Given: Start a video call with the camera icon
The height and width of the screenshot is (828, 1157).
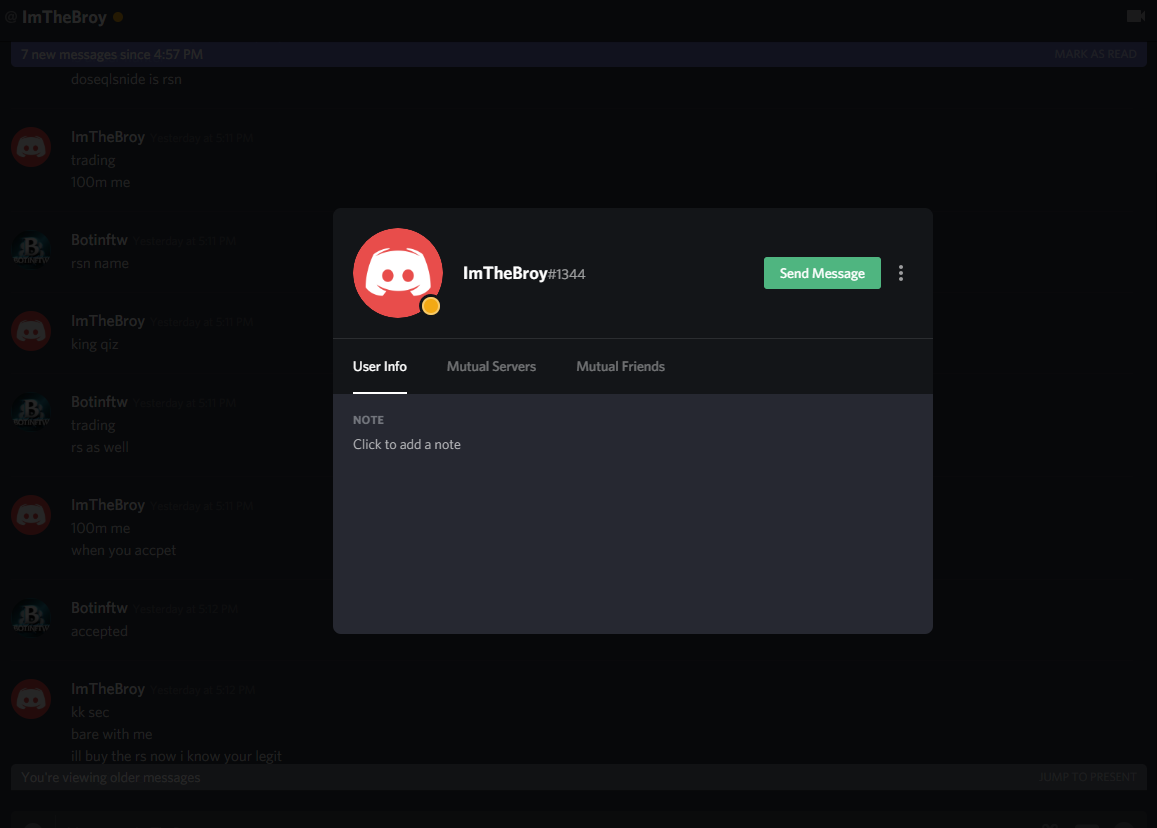Looking at the screenshot, I should (x=1136, y=15).
